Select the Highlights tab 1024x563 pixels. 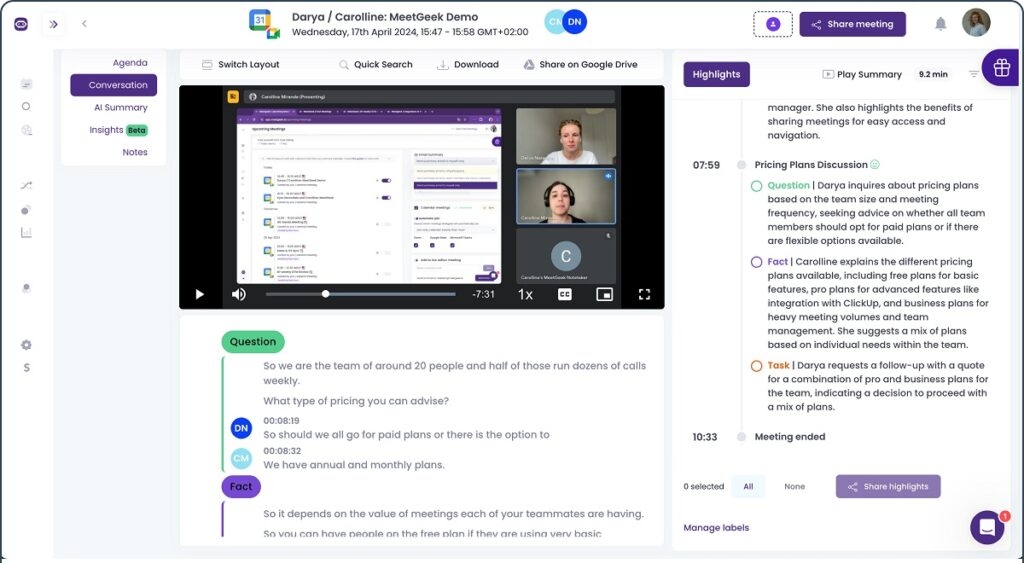click(x=716, y=74)
